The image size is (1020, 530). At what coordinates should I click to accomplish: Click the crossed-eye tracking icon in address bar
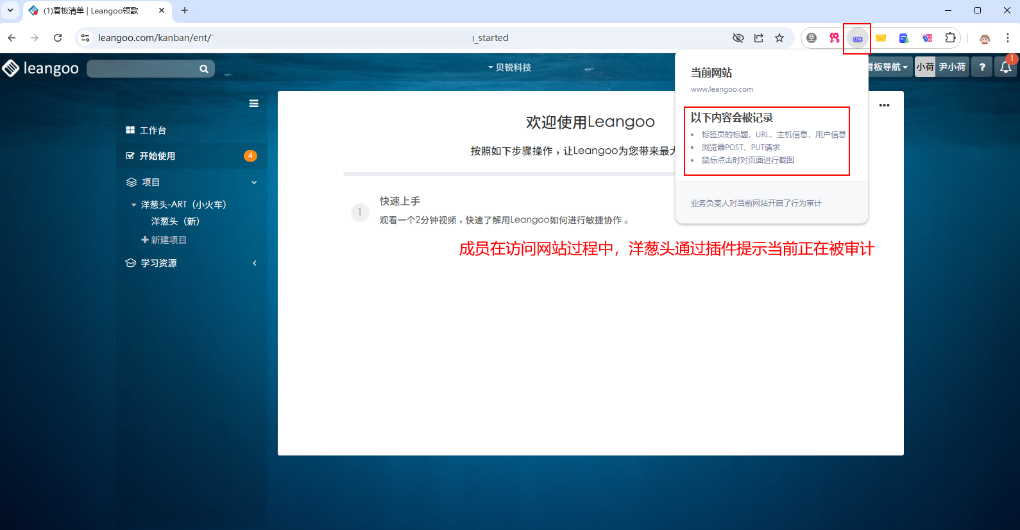tap(738, 38)
